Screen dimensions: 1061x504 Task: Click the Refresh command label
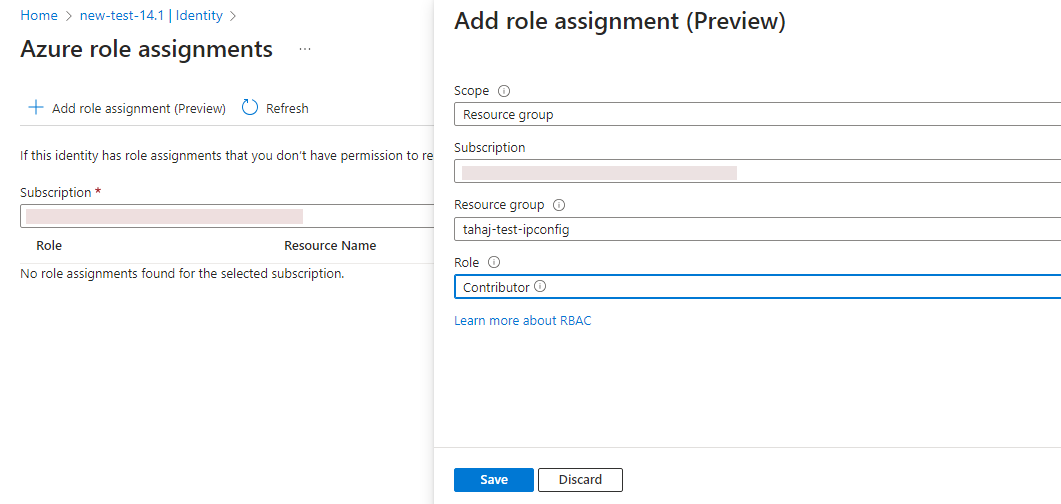click(287, 108)
